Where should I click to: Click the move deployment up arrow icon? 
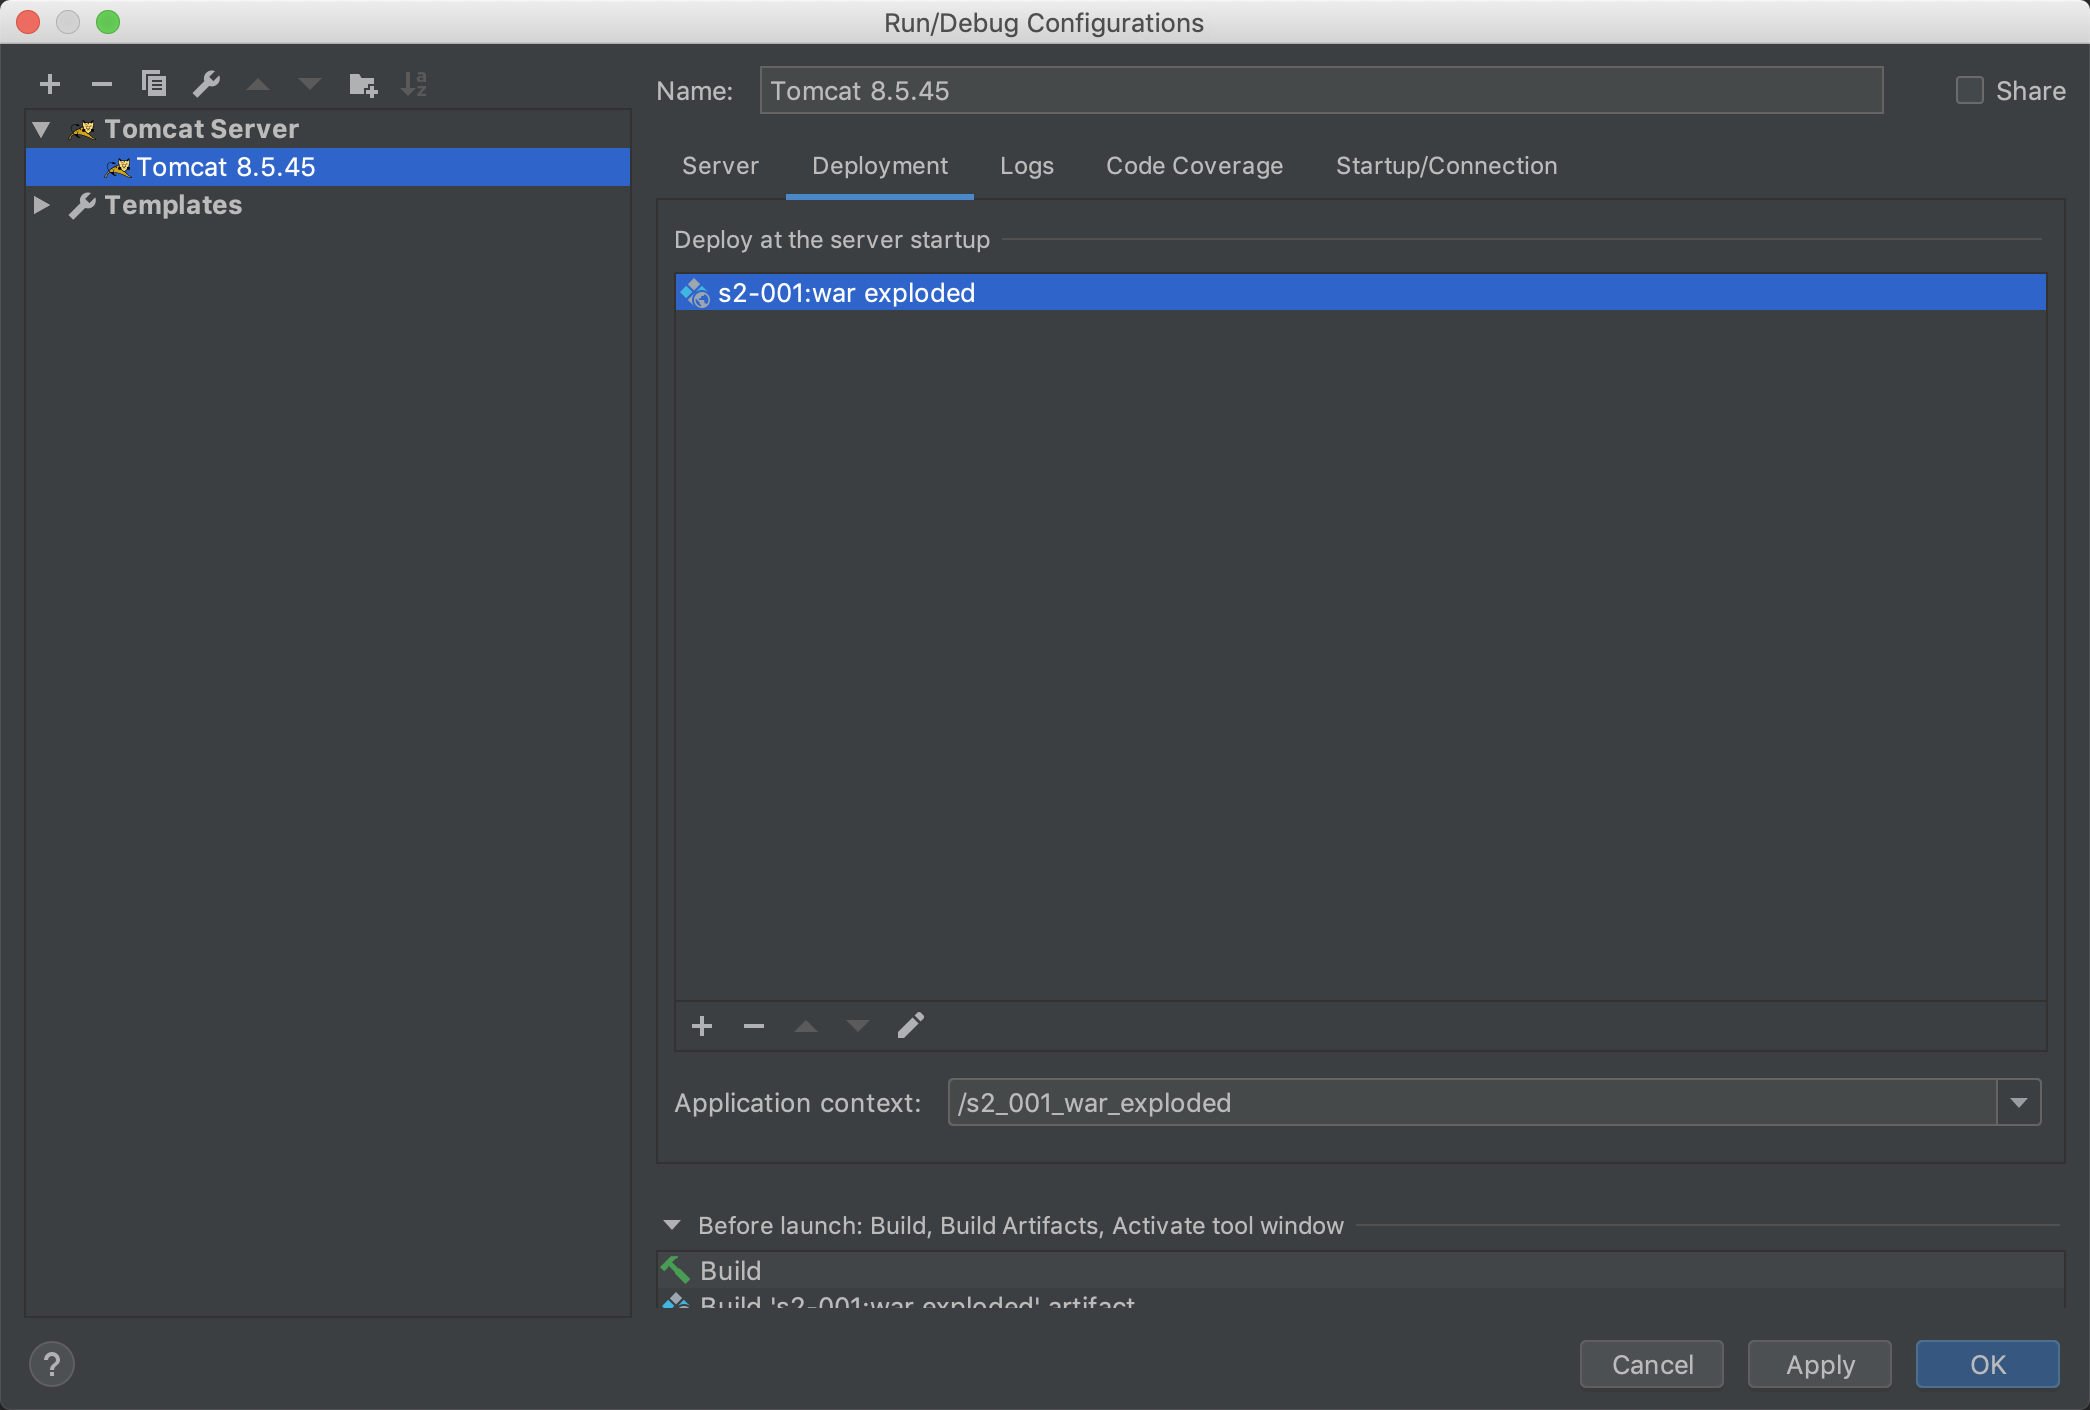pyautogui.click(x=806, y=1026)
